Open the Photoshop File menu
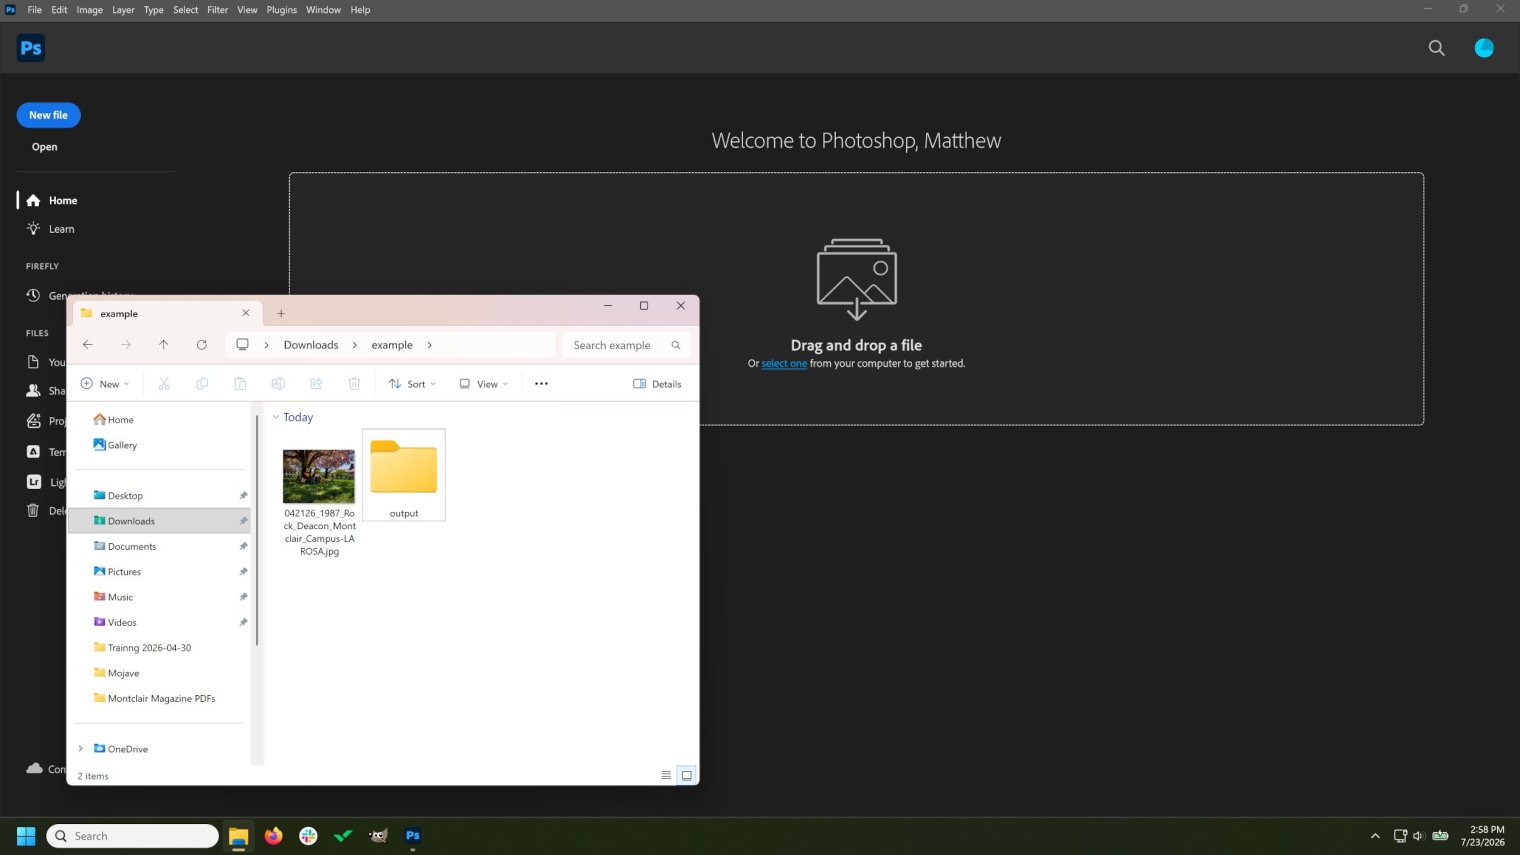This screenshot has width=1520, height=855. (35, 10)
